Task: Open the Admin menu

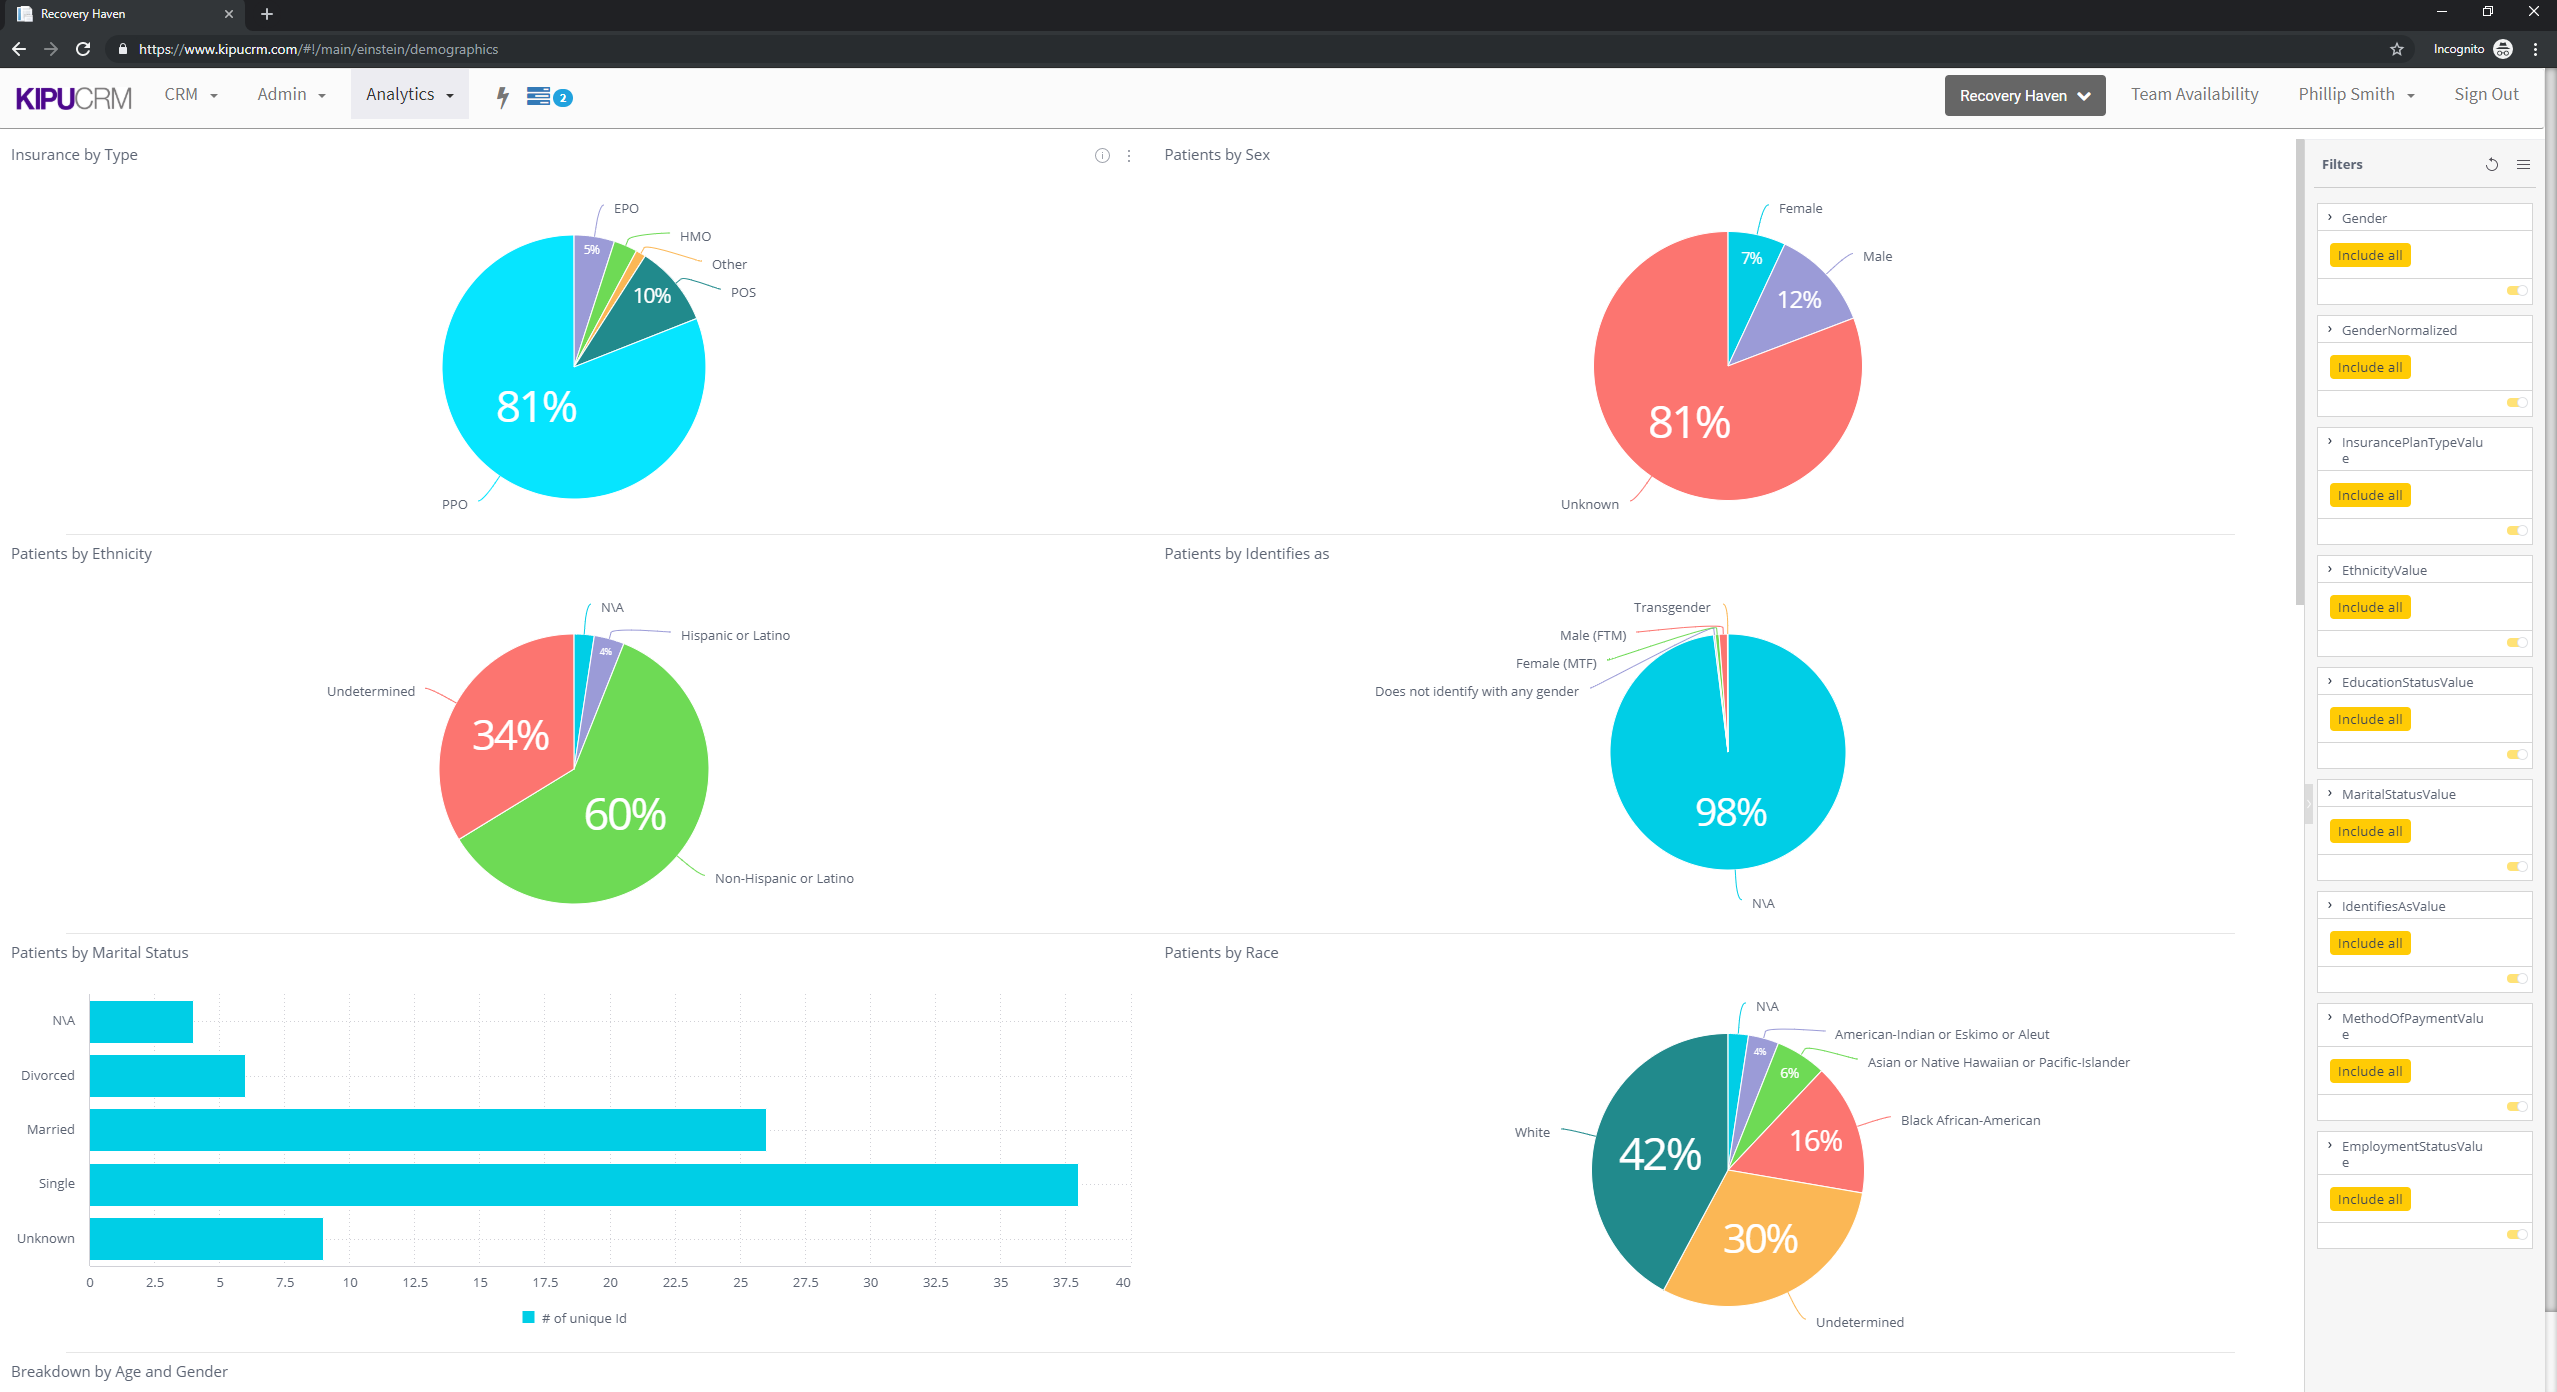Action: click(x=291, y=95)
